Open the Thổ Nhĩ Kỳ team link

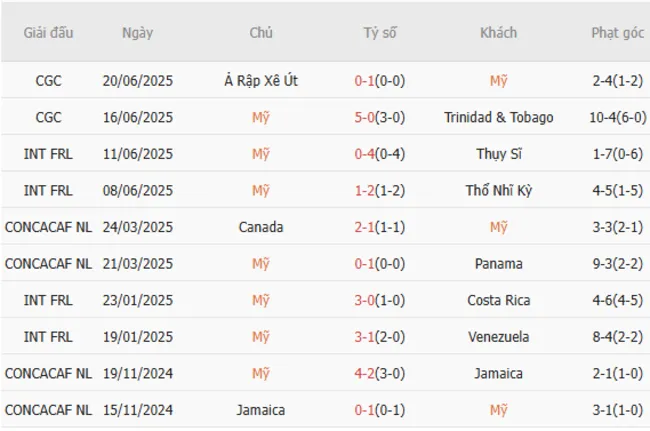tap(498, 191)
